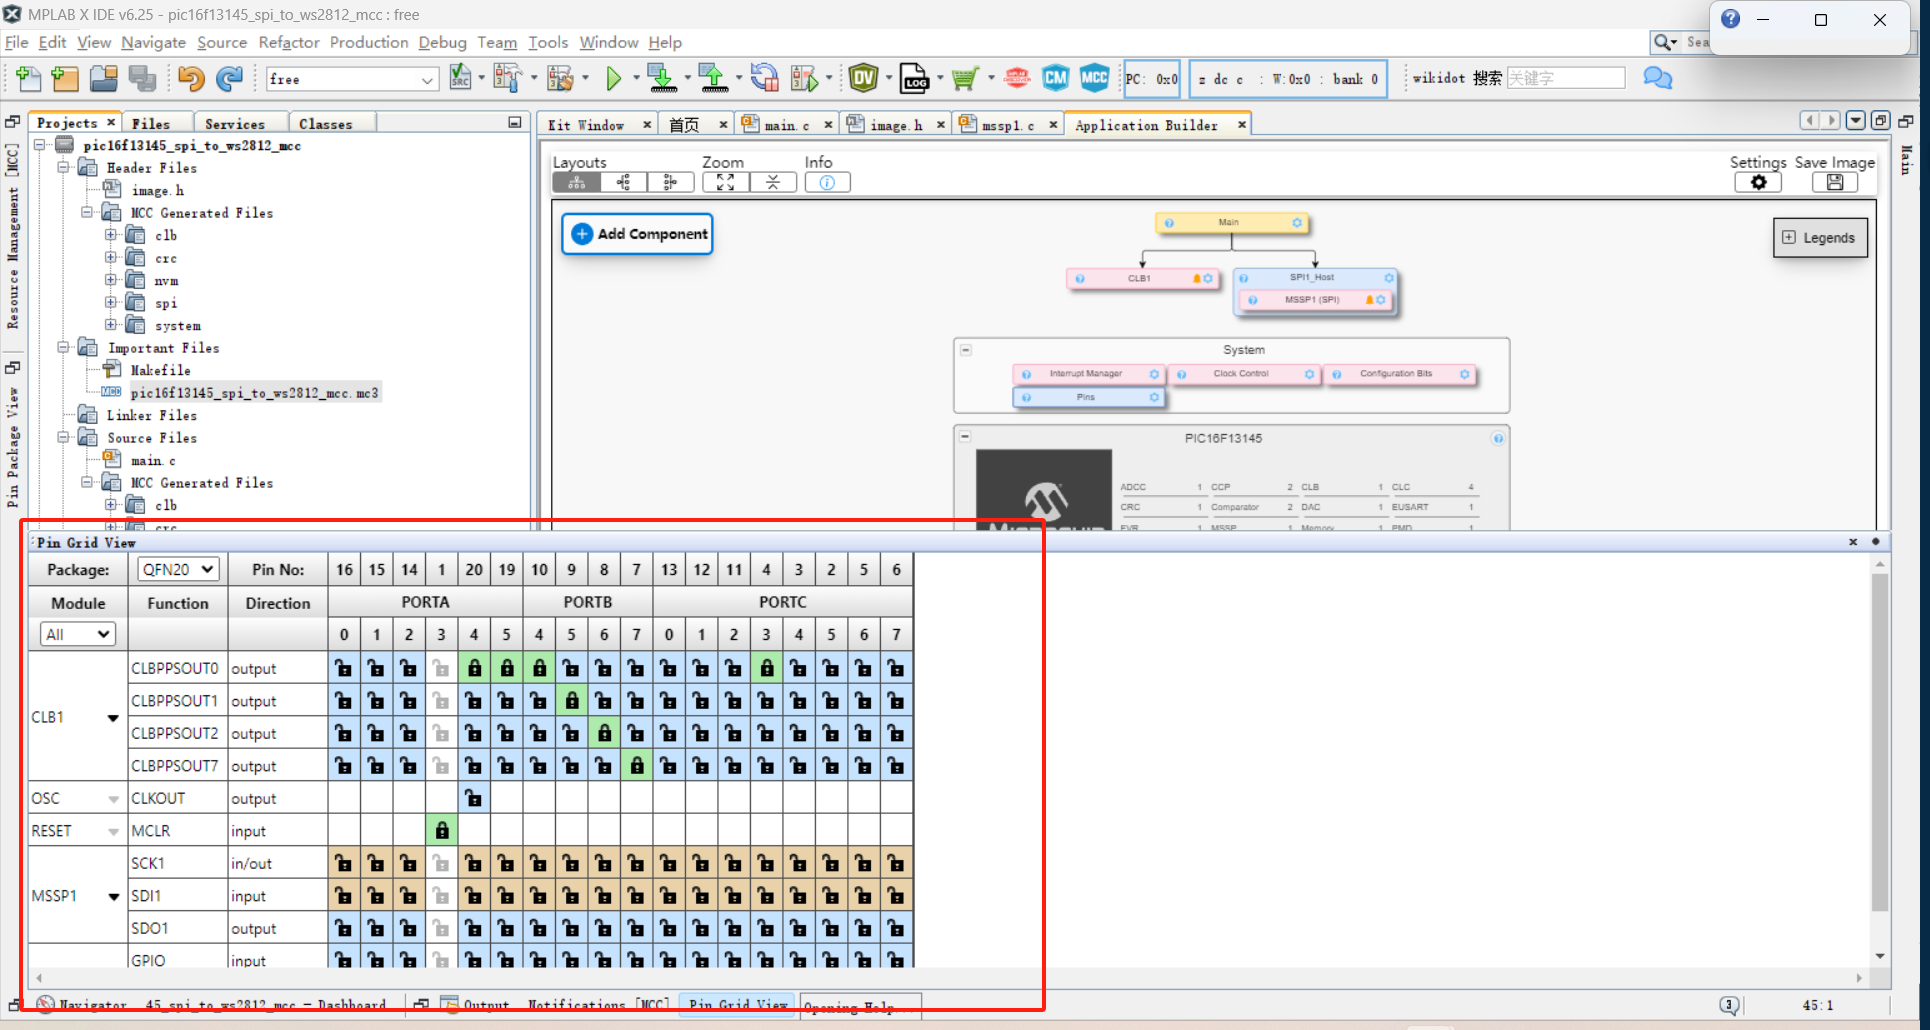Image resolution: width=1930 pixels, height=1030 pixels.
Task: Launch the CM content manager icon
Action: click(1056, 78)
